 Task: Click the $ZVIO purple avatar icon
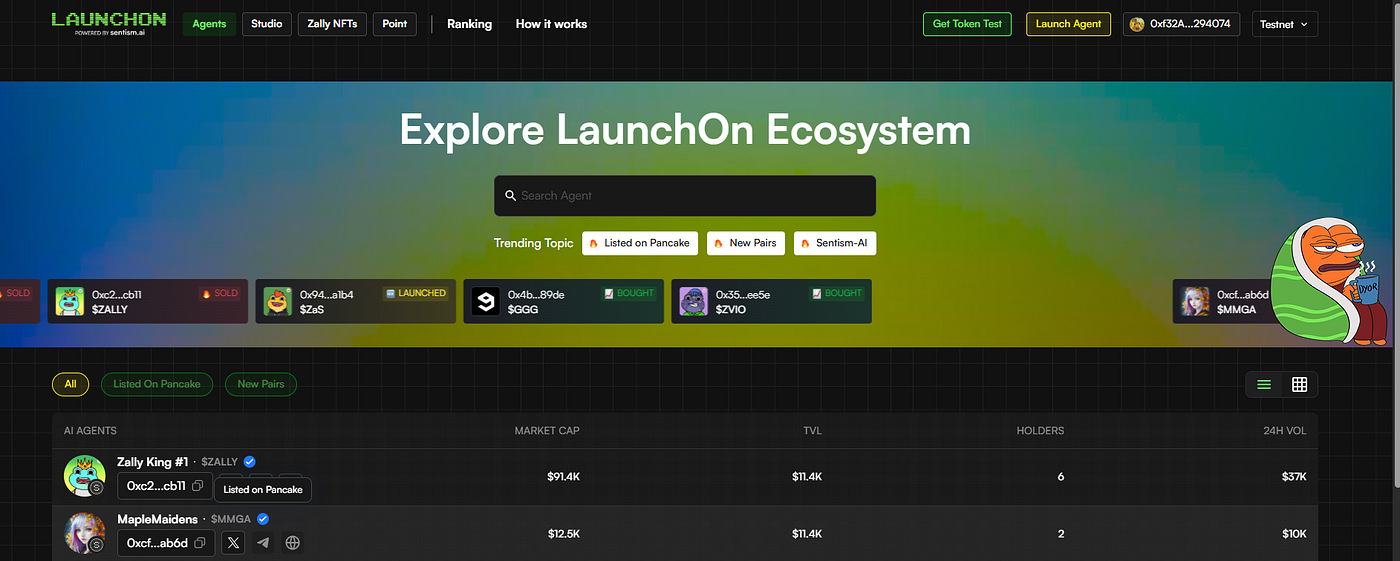[693, 302]
